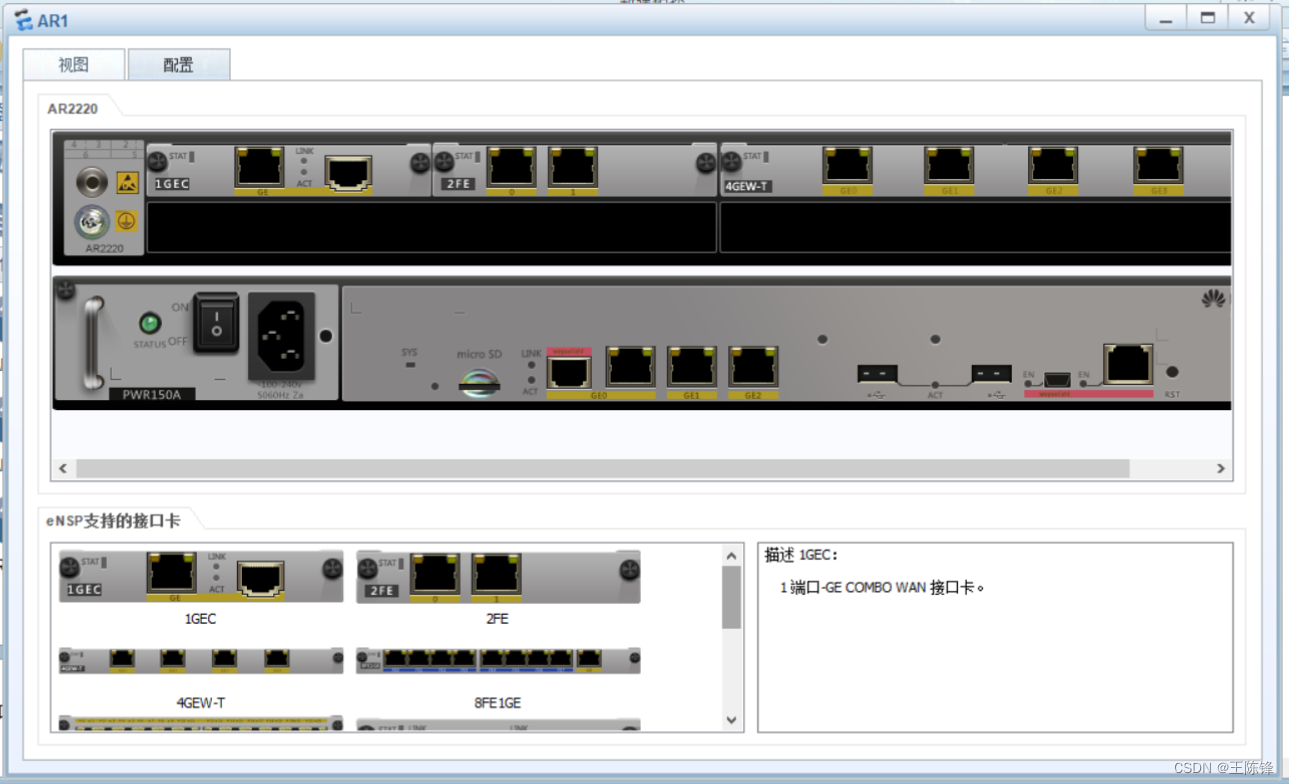This screenshot has width=1289, height=784.
Task: Click GE3 port on the installed 4GEW-T card
Action: pyautogui.click(x=1158, y=165)
